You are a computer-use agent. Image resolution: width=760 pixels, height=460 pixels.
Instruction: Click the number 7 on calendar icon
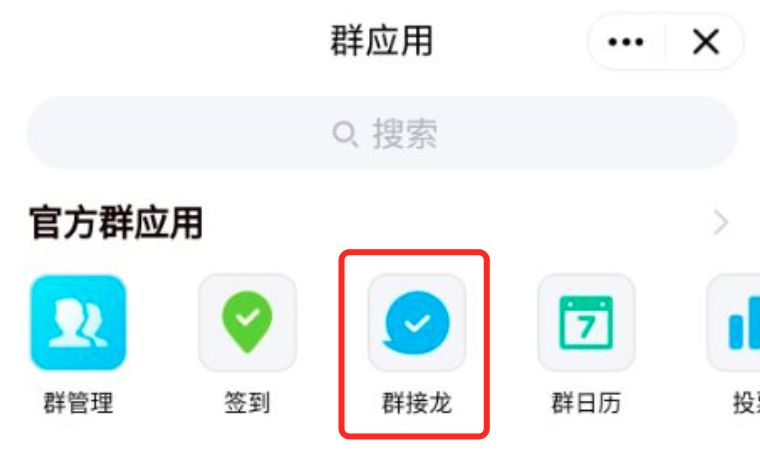coord(586,328)
